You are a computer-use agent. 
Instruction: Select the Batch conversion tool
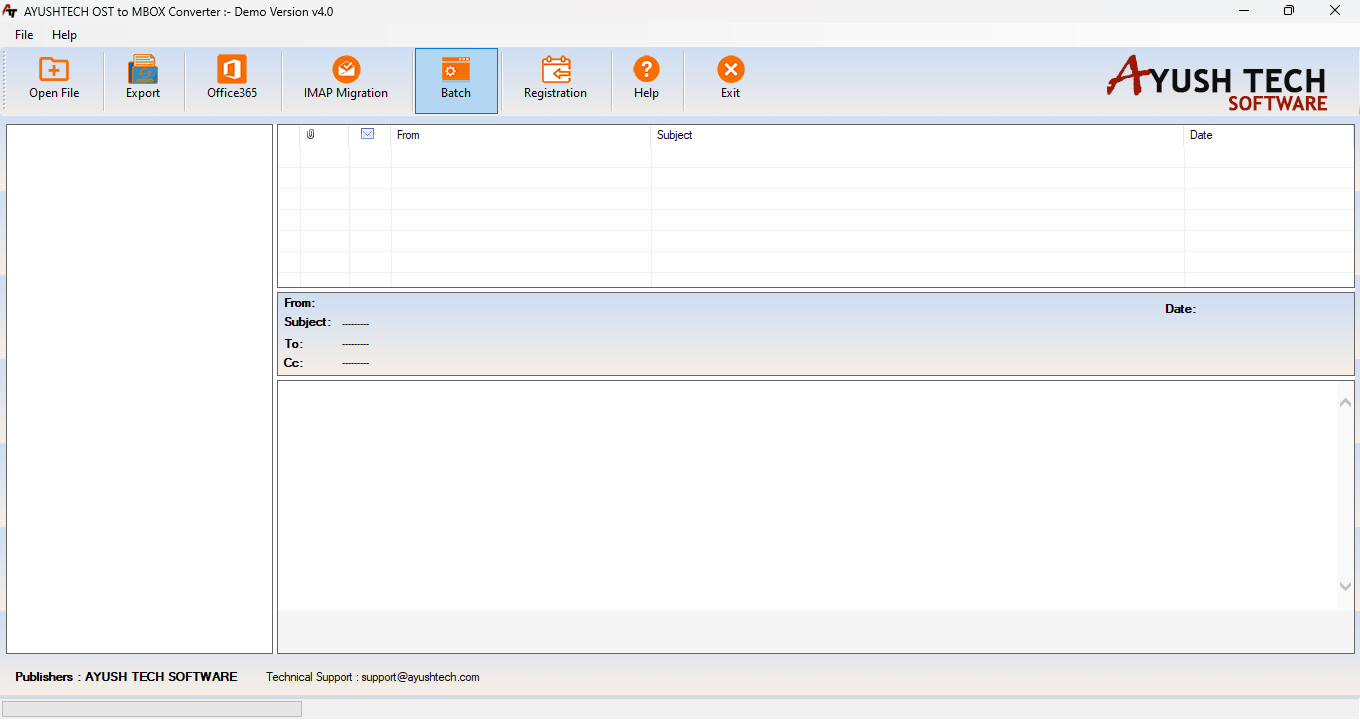tap(456, 80)
